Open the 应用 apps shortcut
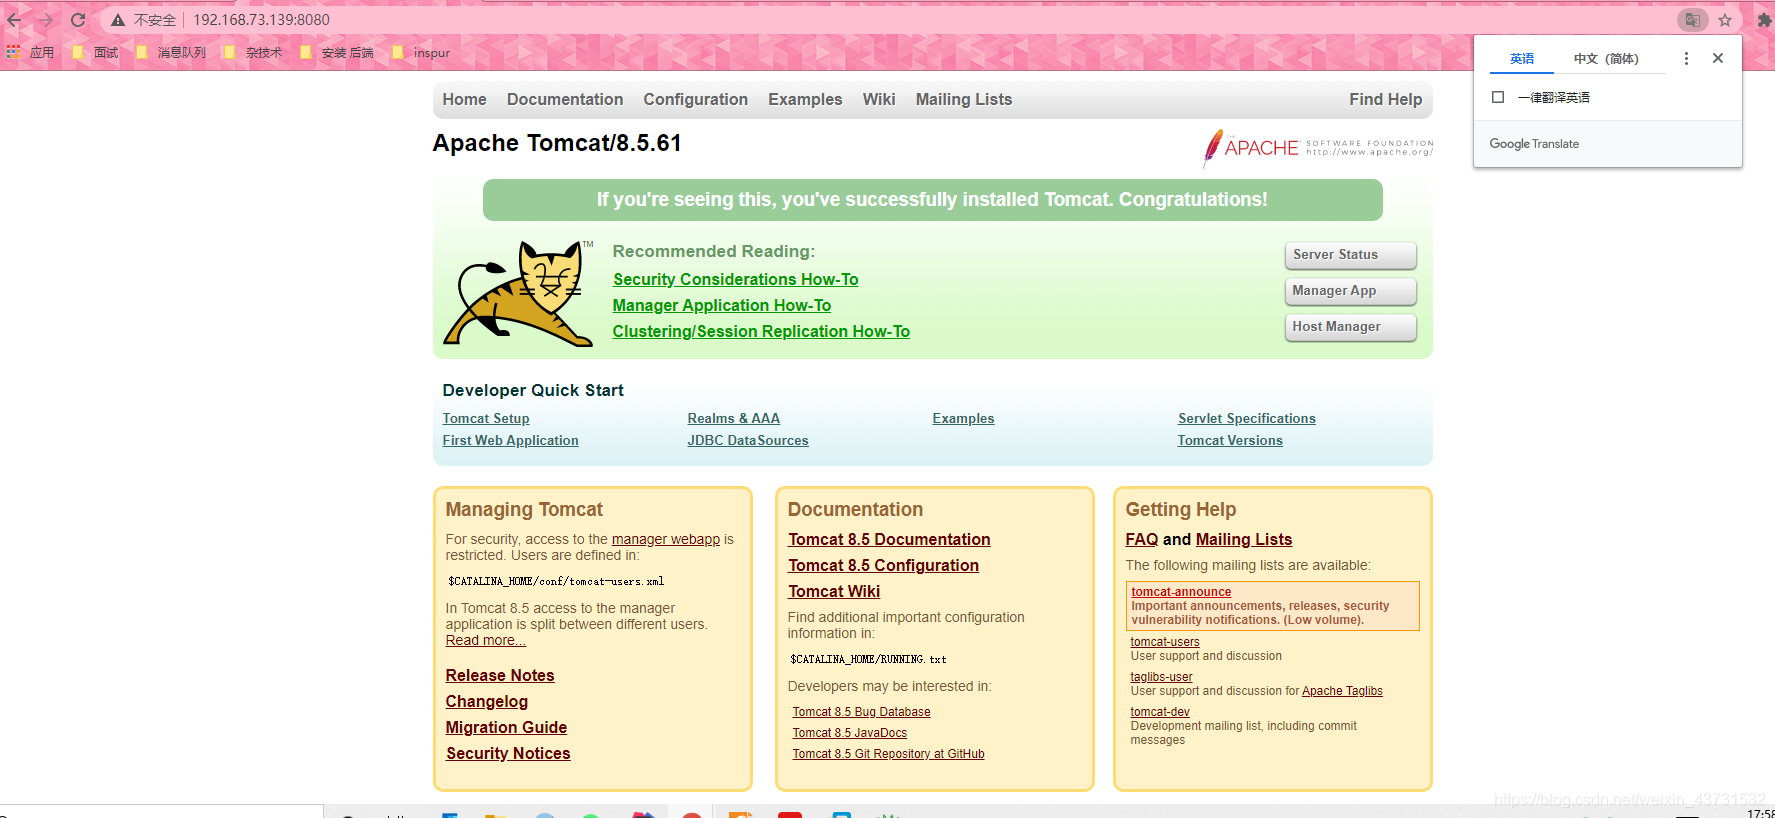Screen dimensions: 1775x818 (30, 53)
